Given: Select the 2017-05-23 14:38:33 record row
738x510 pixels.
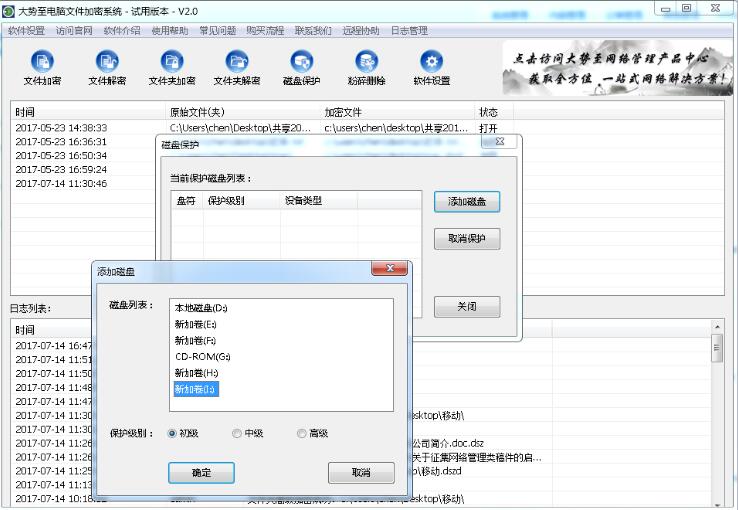Looking at the screenshot, I should pyautogui.click(x=367, y=128).
